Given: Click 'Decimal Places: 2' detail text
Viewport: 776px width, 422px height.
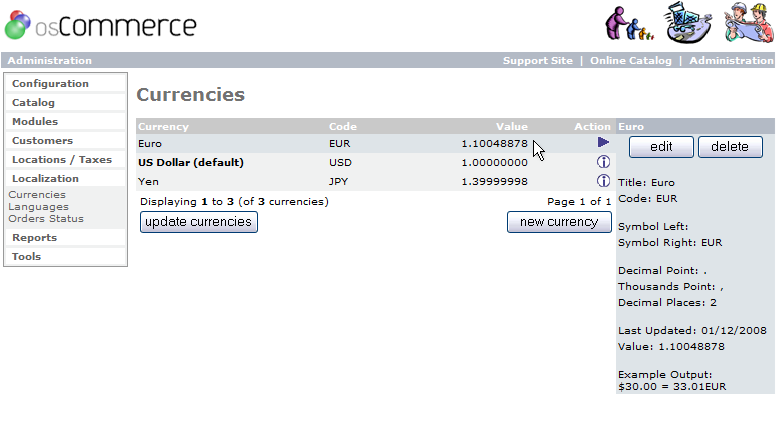Looking at the screenshot, I should pos(667,303).
